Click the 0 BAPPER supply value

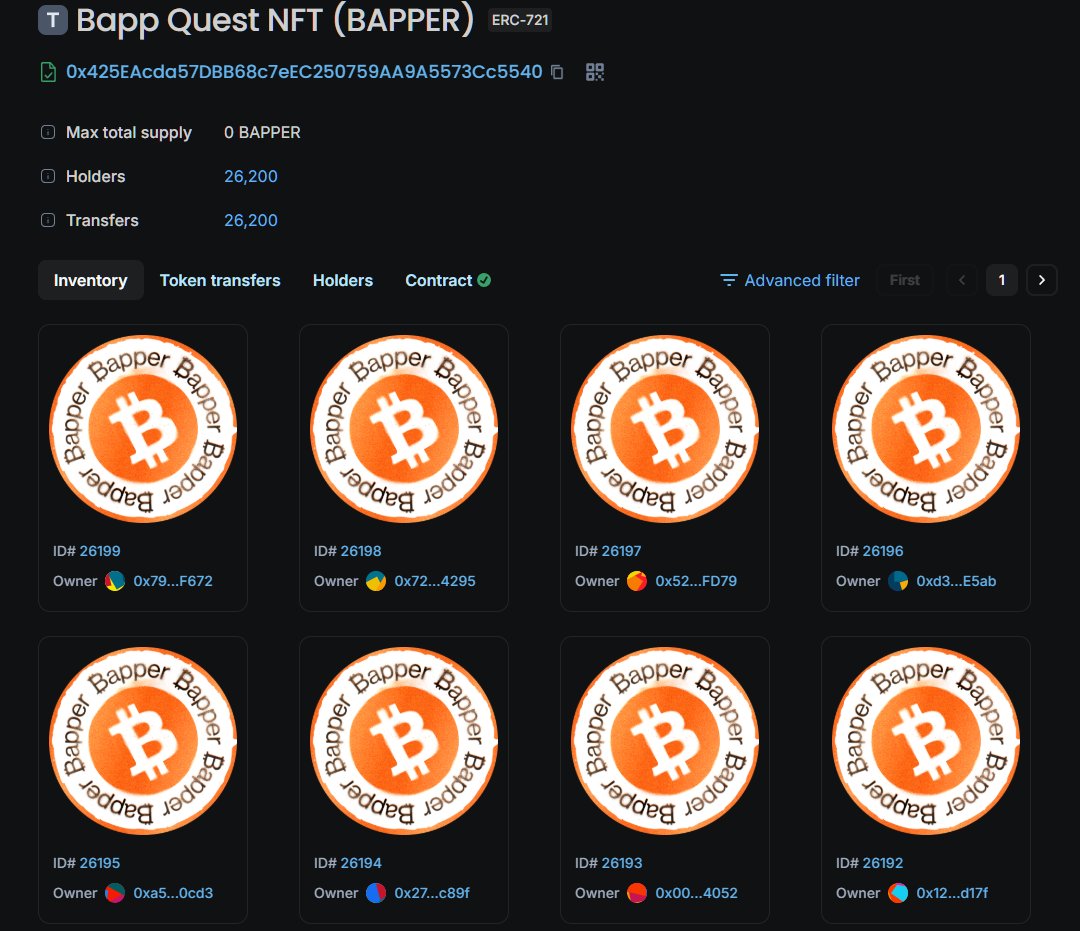(x=262, y=132)
